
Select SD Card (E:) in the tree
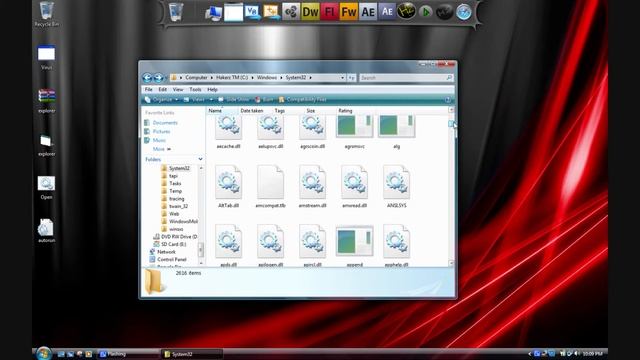click(169, 244)
